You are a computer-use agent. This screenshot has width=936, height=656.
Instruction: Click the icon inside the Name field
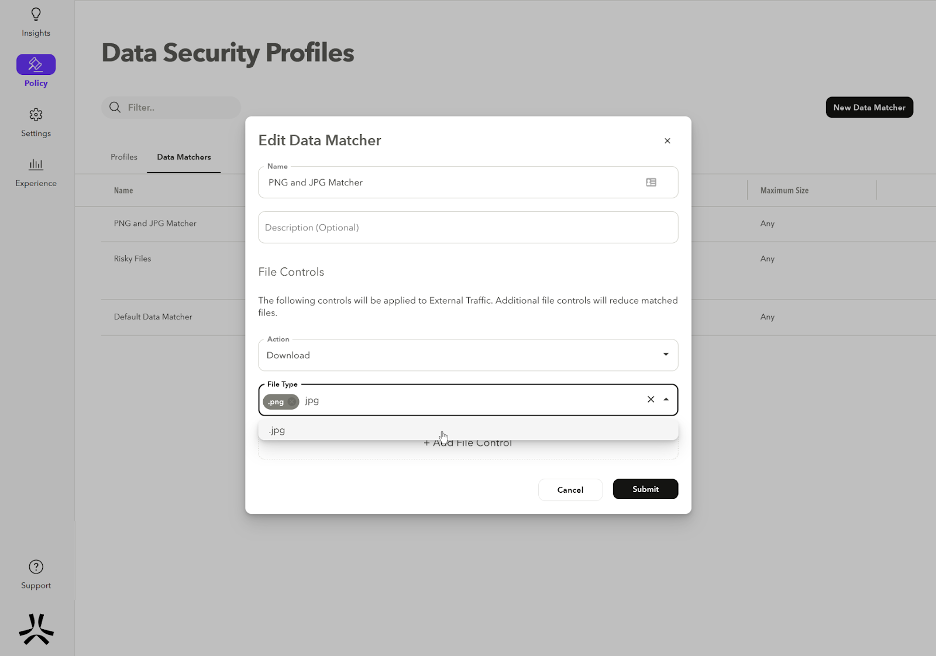tap(651, 183)
